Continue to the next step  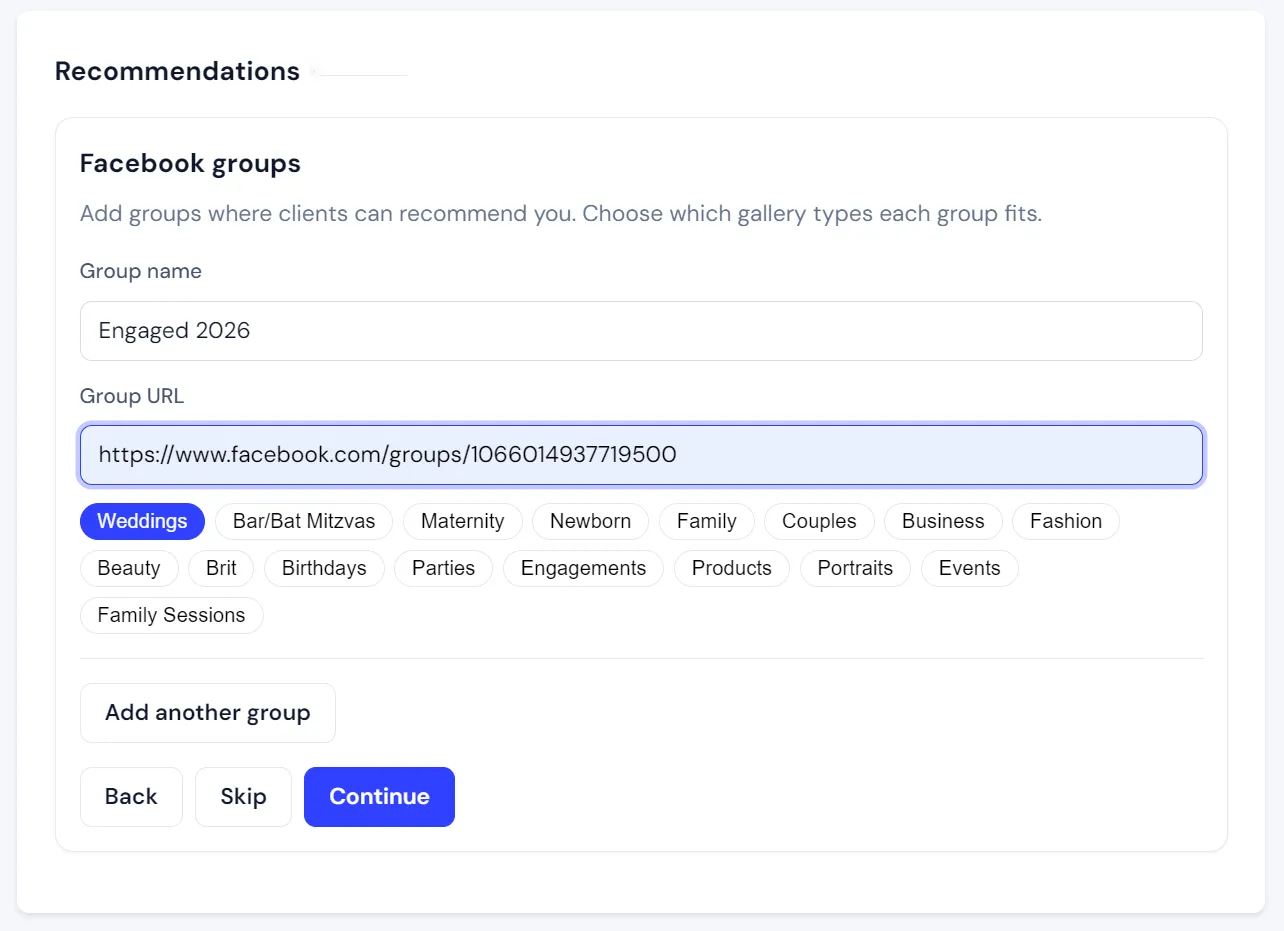379,797
